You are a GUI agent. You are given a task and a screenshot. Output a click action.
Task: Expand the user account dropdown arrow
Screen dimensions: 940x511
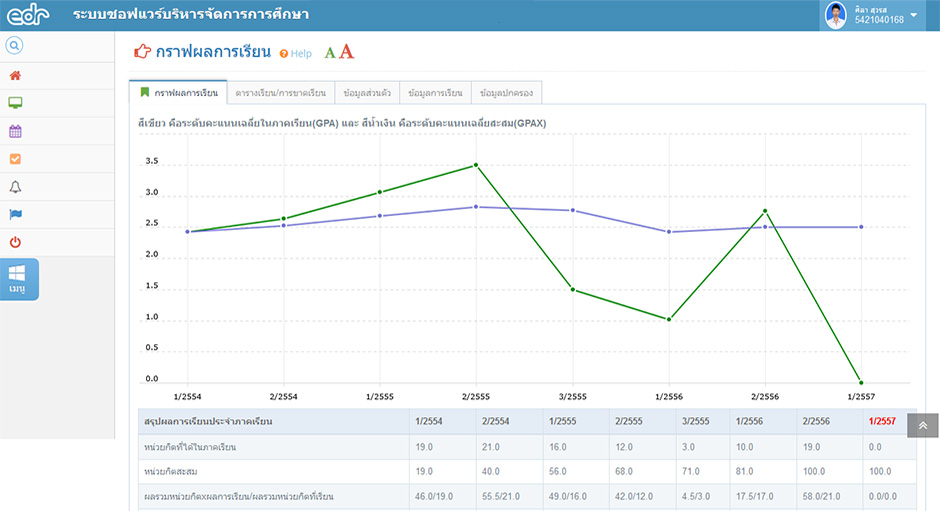914,15
